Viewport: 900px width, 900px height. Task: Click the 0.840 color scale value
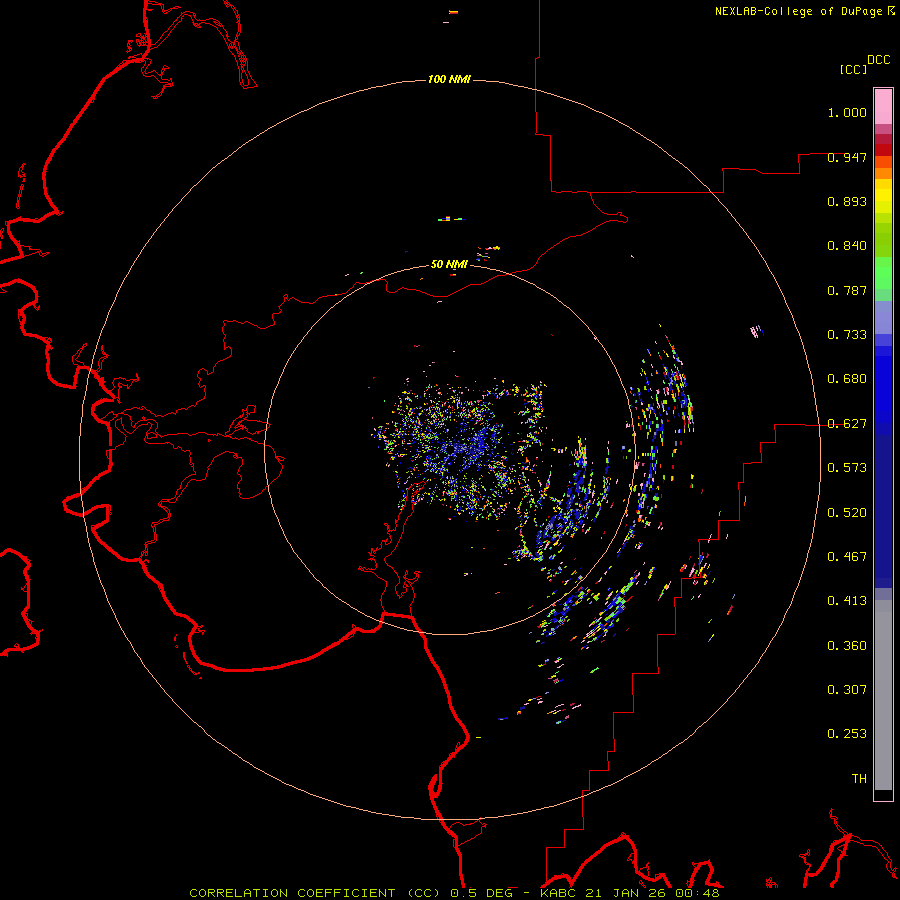(x=847, y=246)
